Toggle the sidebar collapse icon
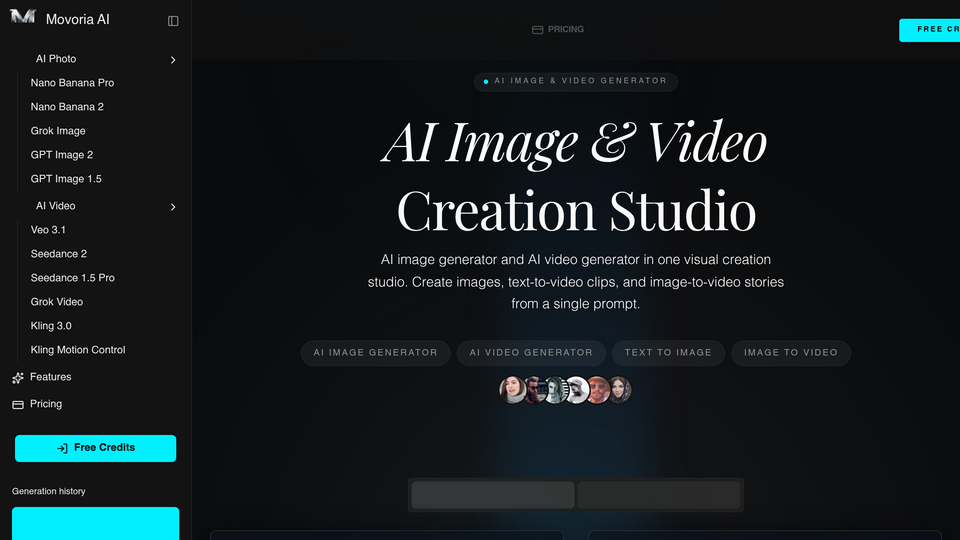Viewport: 960px width, 540px height. click(173, 21)
